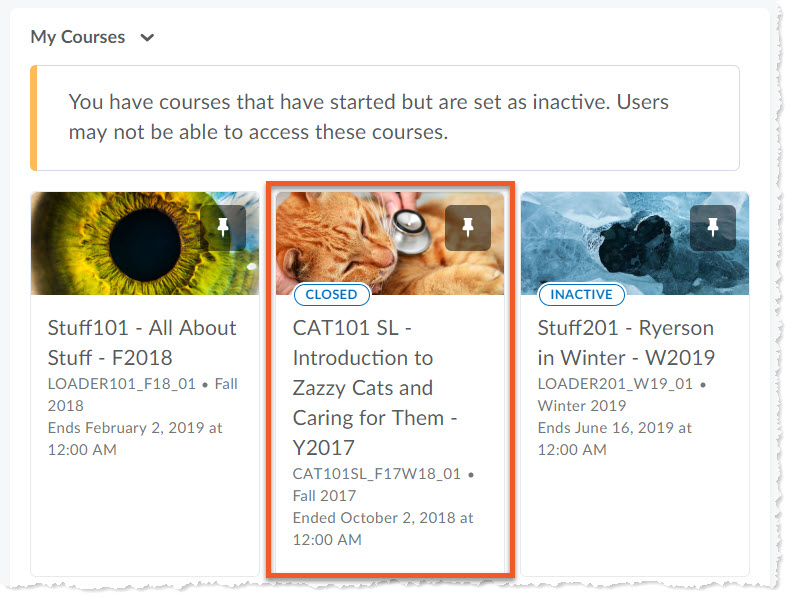This screenshot has height=597, width=790.
Task: Click the inactive courses warning message
Action: tap(368, 117)
